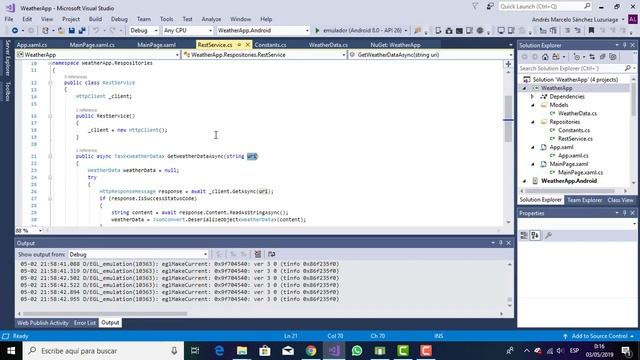The height and width of the screenshot is (360, 640).
Task: Toggle auto hide pin on Properties panel
Action: point(624,213)
